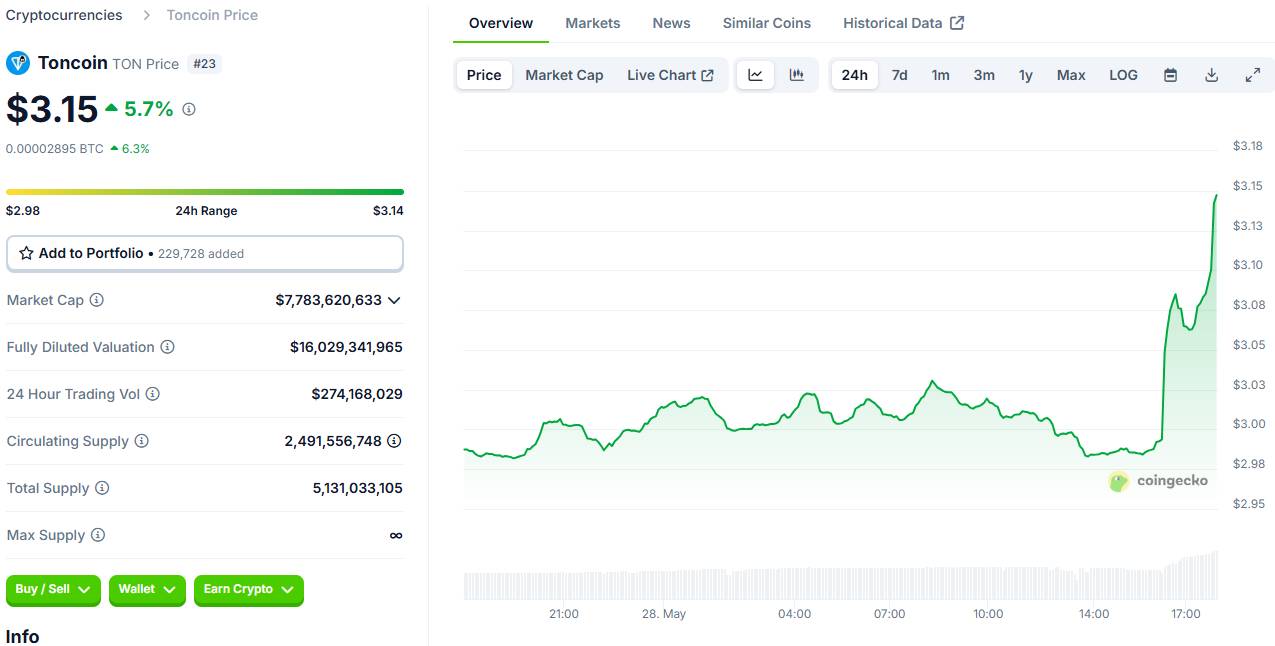Click info icon beside Fully Diluted Valuation
Viewport: 1275px width, 646px height.
tap(168, 347)
